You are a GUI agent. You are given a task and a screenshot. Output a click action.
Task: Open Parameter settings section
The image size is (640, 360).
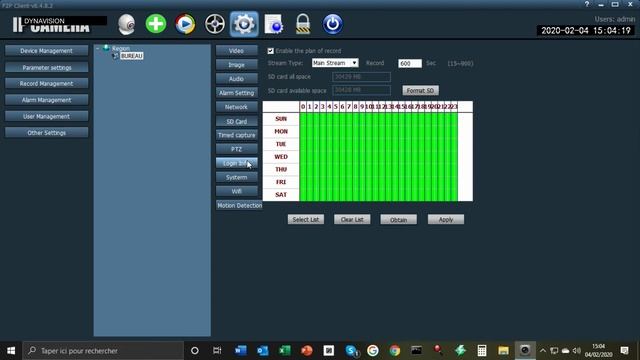[x=47, y=67]
